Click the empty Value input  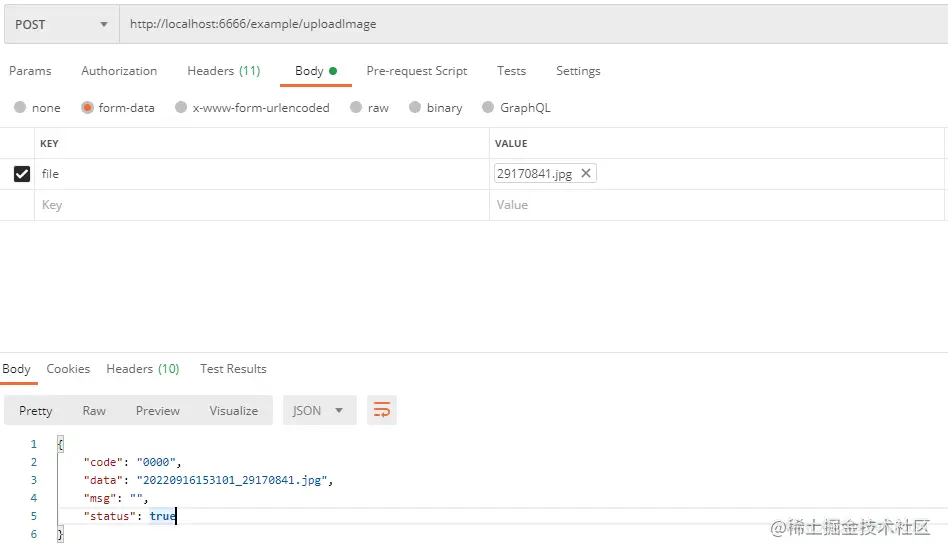716,205
